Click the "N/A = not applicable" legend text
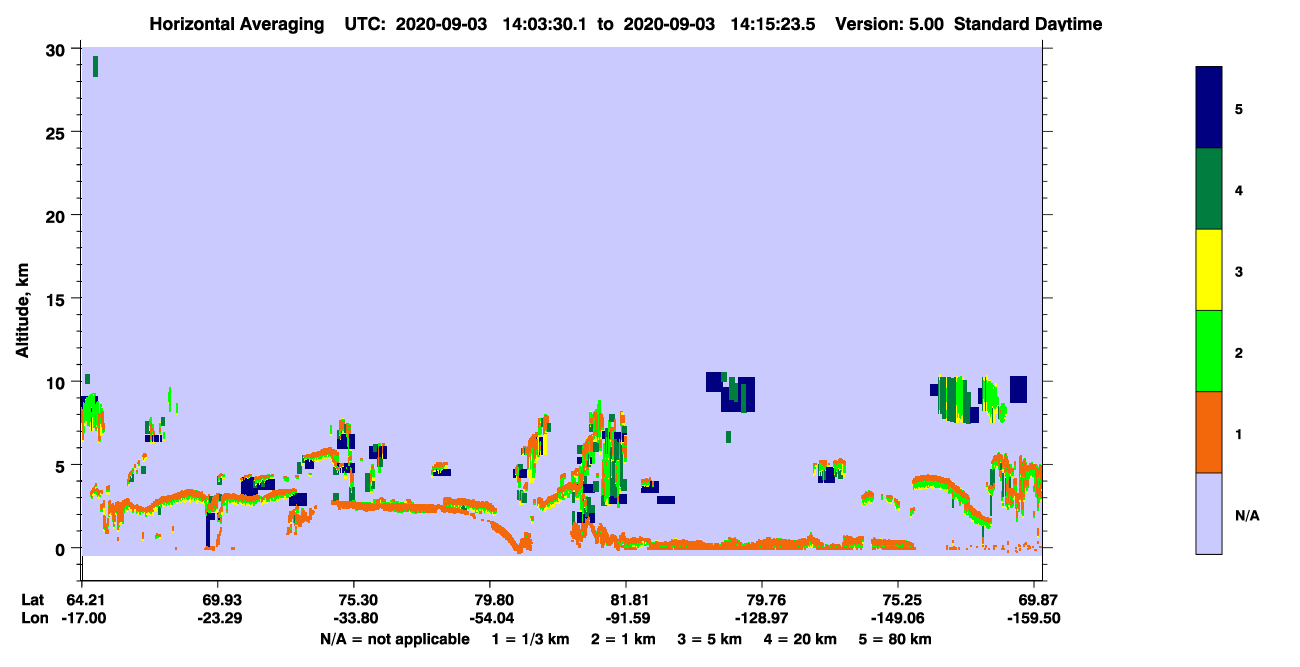Viewport: 1300px width, 667px height. (x=394, y=639)
